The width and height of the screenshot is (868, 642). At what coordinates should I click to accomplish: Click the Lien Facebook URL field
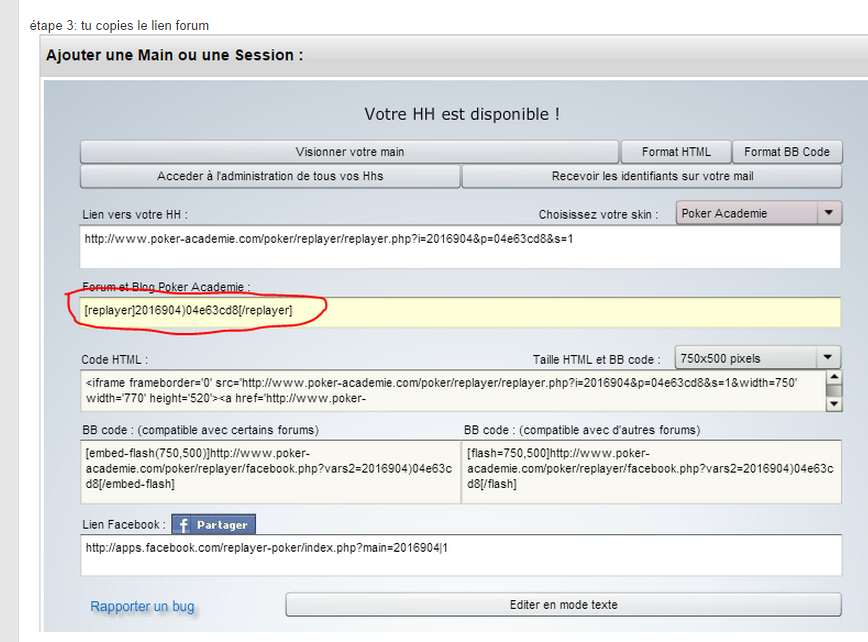point(461,555)
